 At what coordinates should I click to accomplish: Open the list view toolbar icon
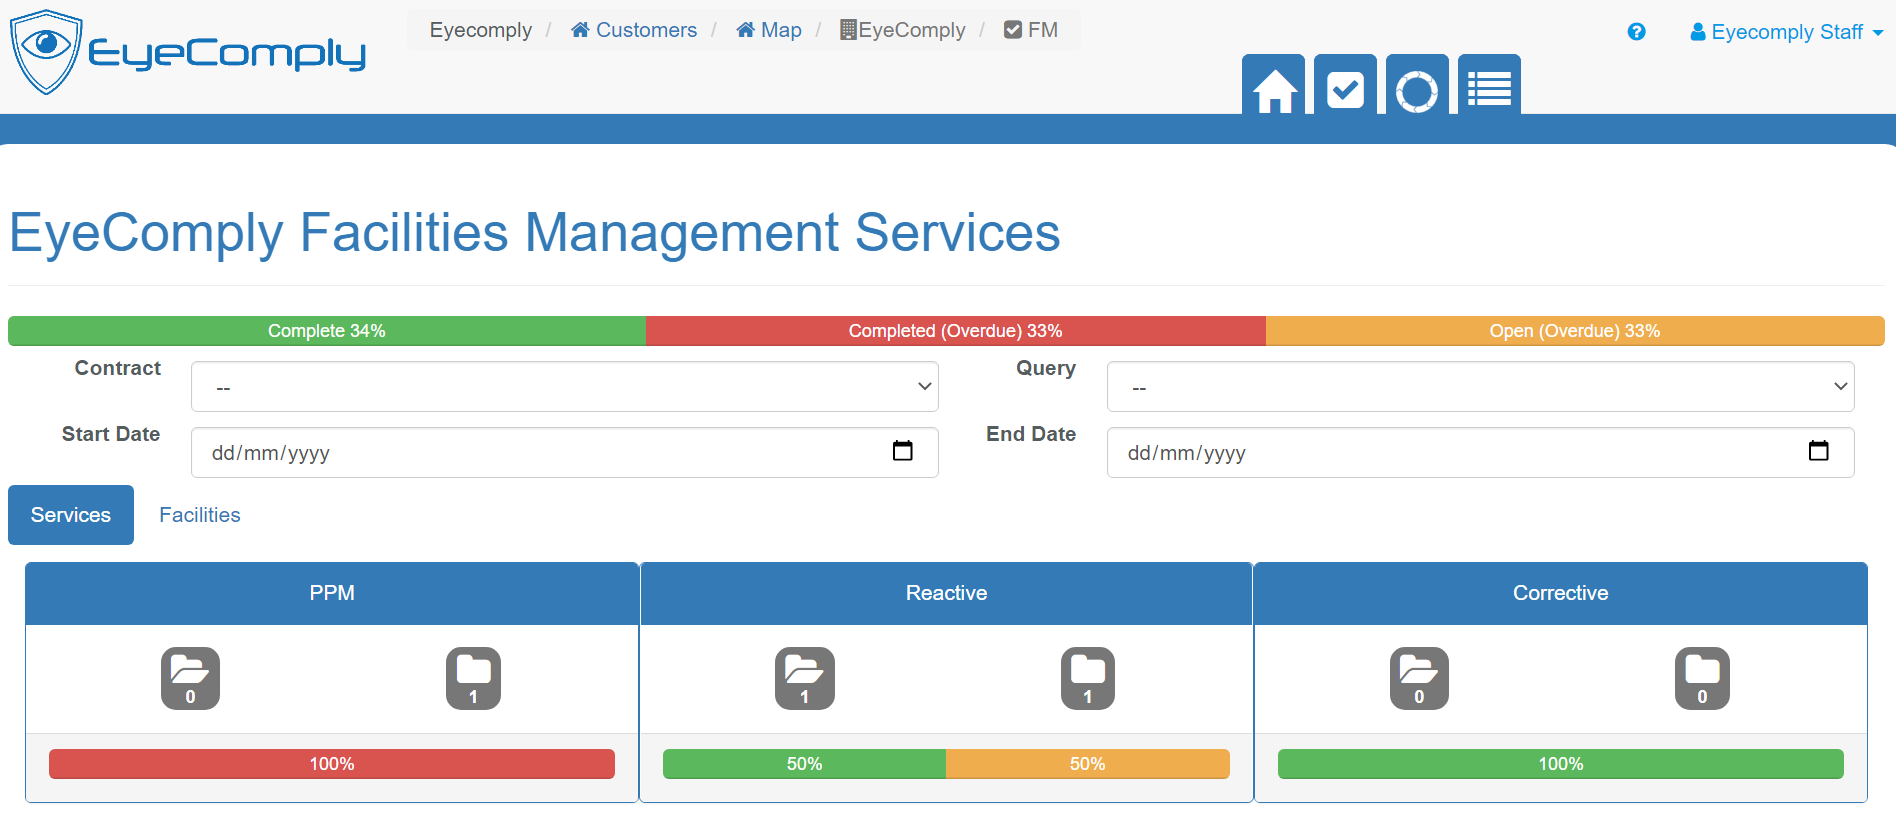click(x=1489, y=85)
